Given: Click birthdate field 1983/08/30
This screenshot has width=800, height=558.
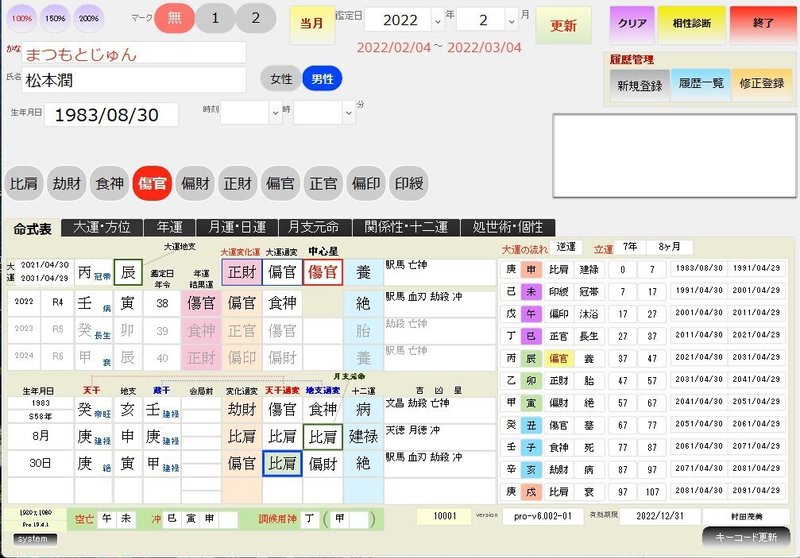Looking at the screenshot, I should coord(111,114).
